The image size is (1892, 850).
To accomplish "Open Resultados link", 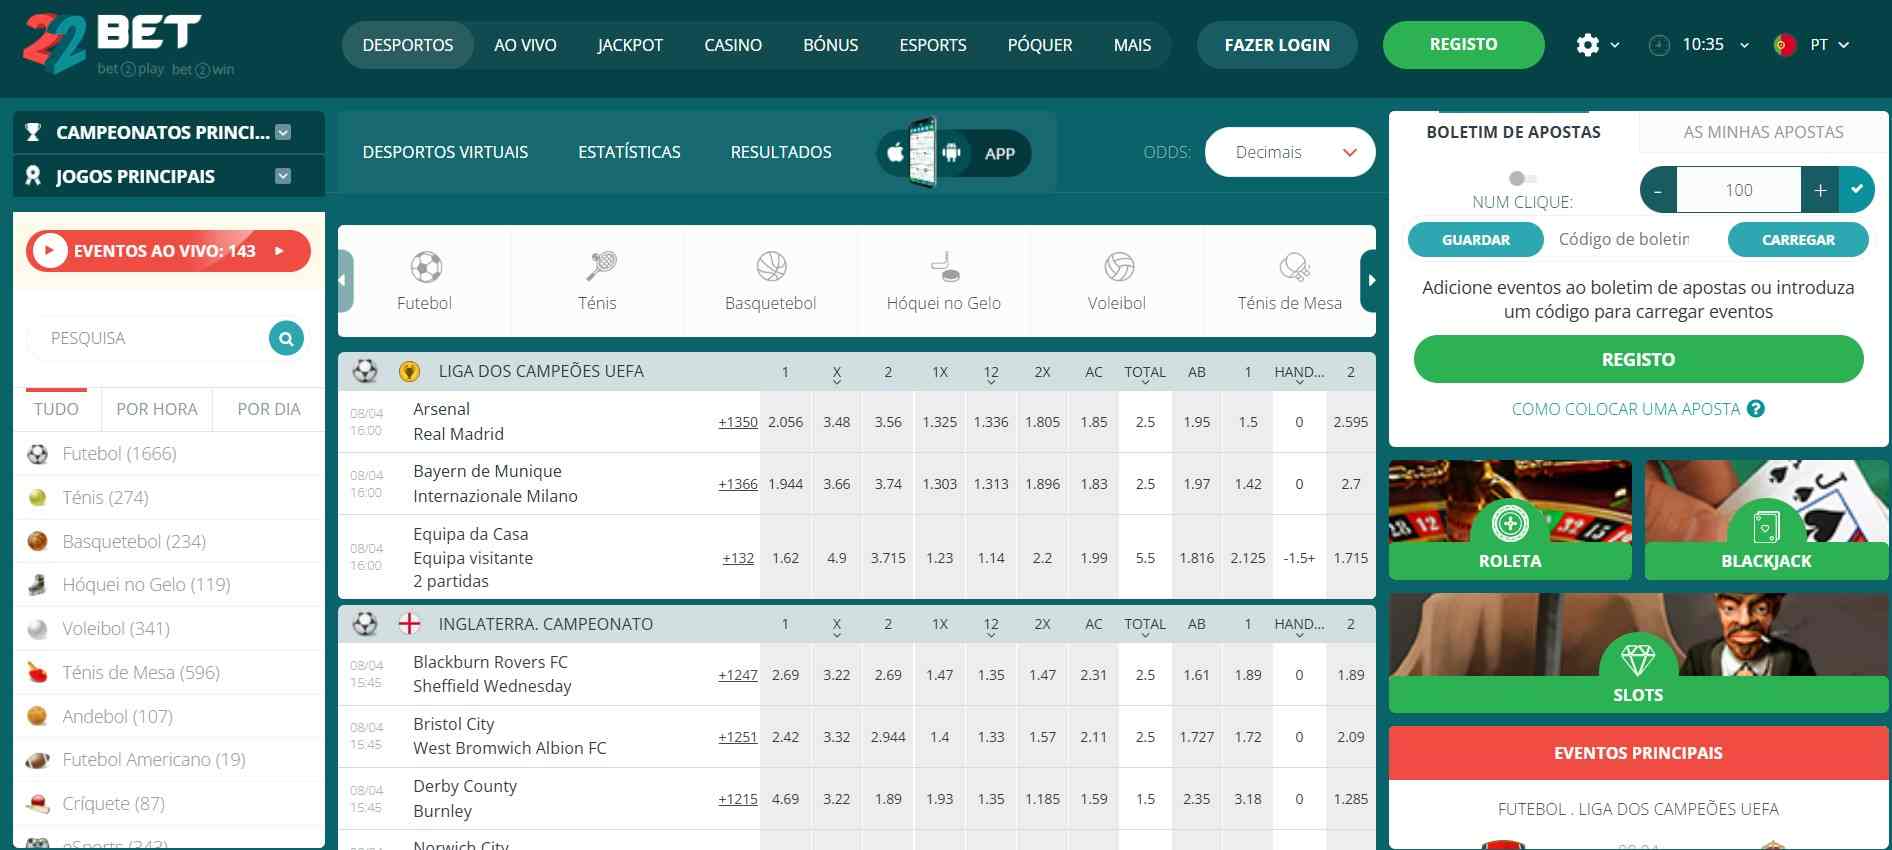I will (x=781, y=152).
